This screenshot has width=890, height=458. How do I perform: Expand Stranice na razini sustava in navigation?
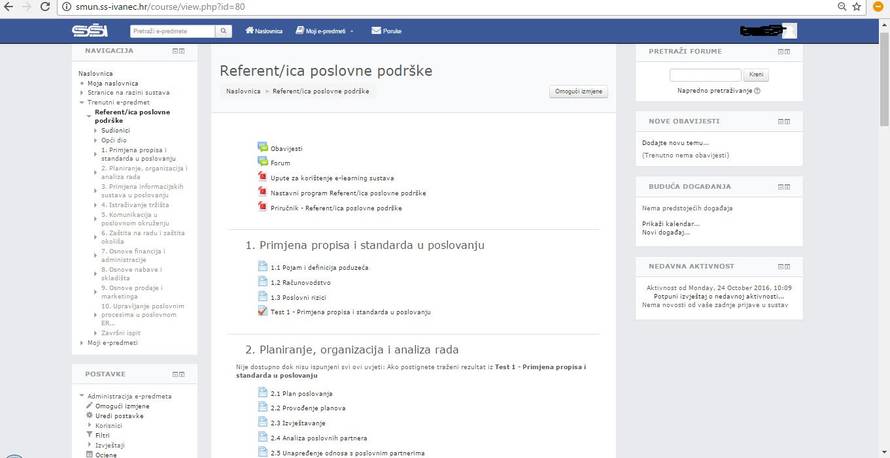[x=82, y=93]
